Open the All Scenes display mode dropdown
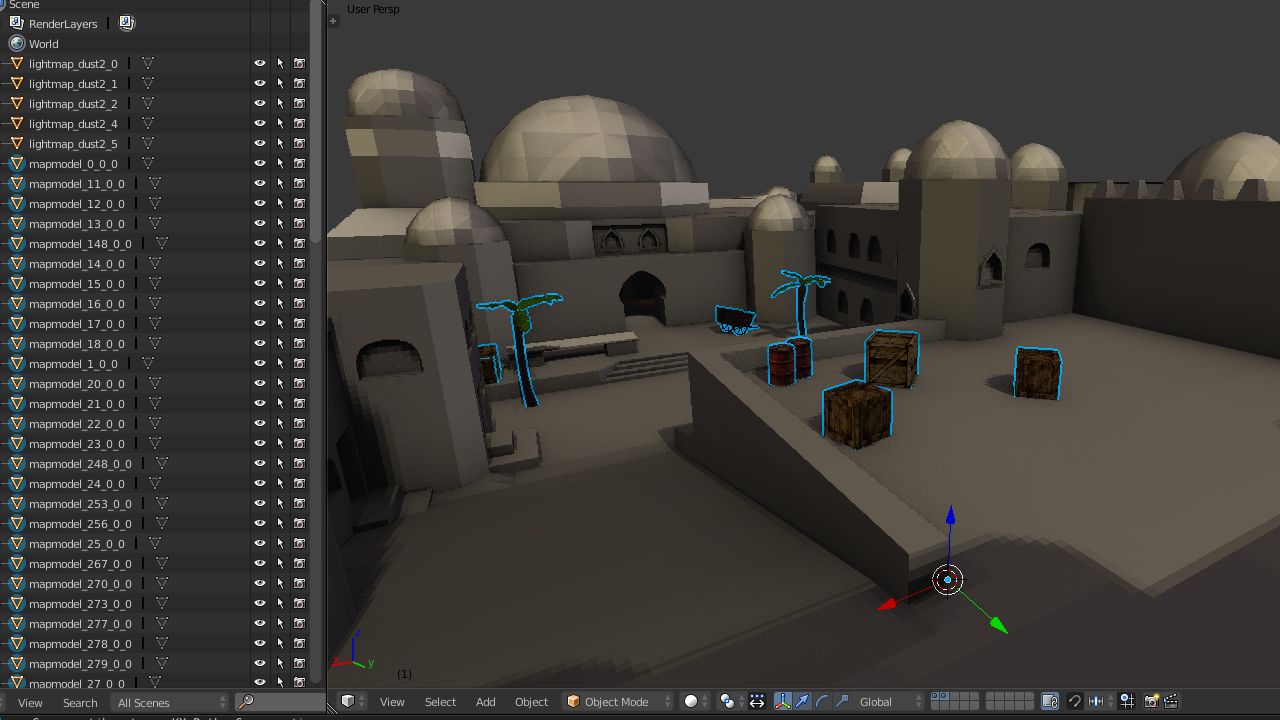This screenshot has height=720, width=1280. pyautogui.click(x=169, y=702)
